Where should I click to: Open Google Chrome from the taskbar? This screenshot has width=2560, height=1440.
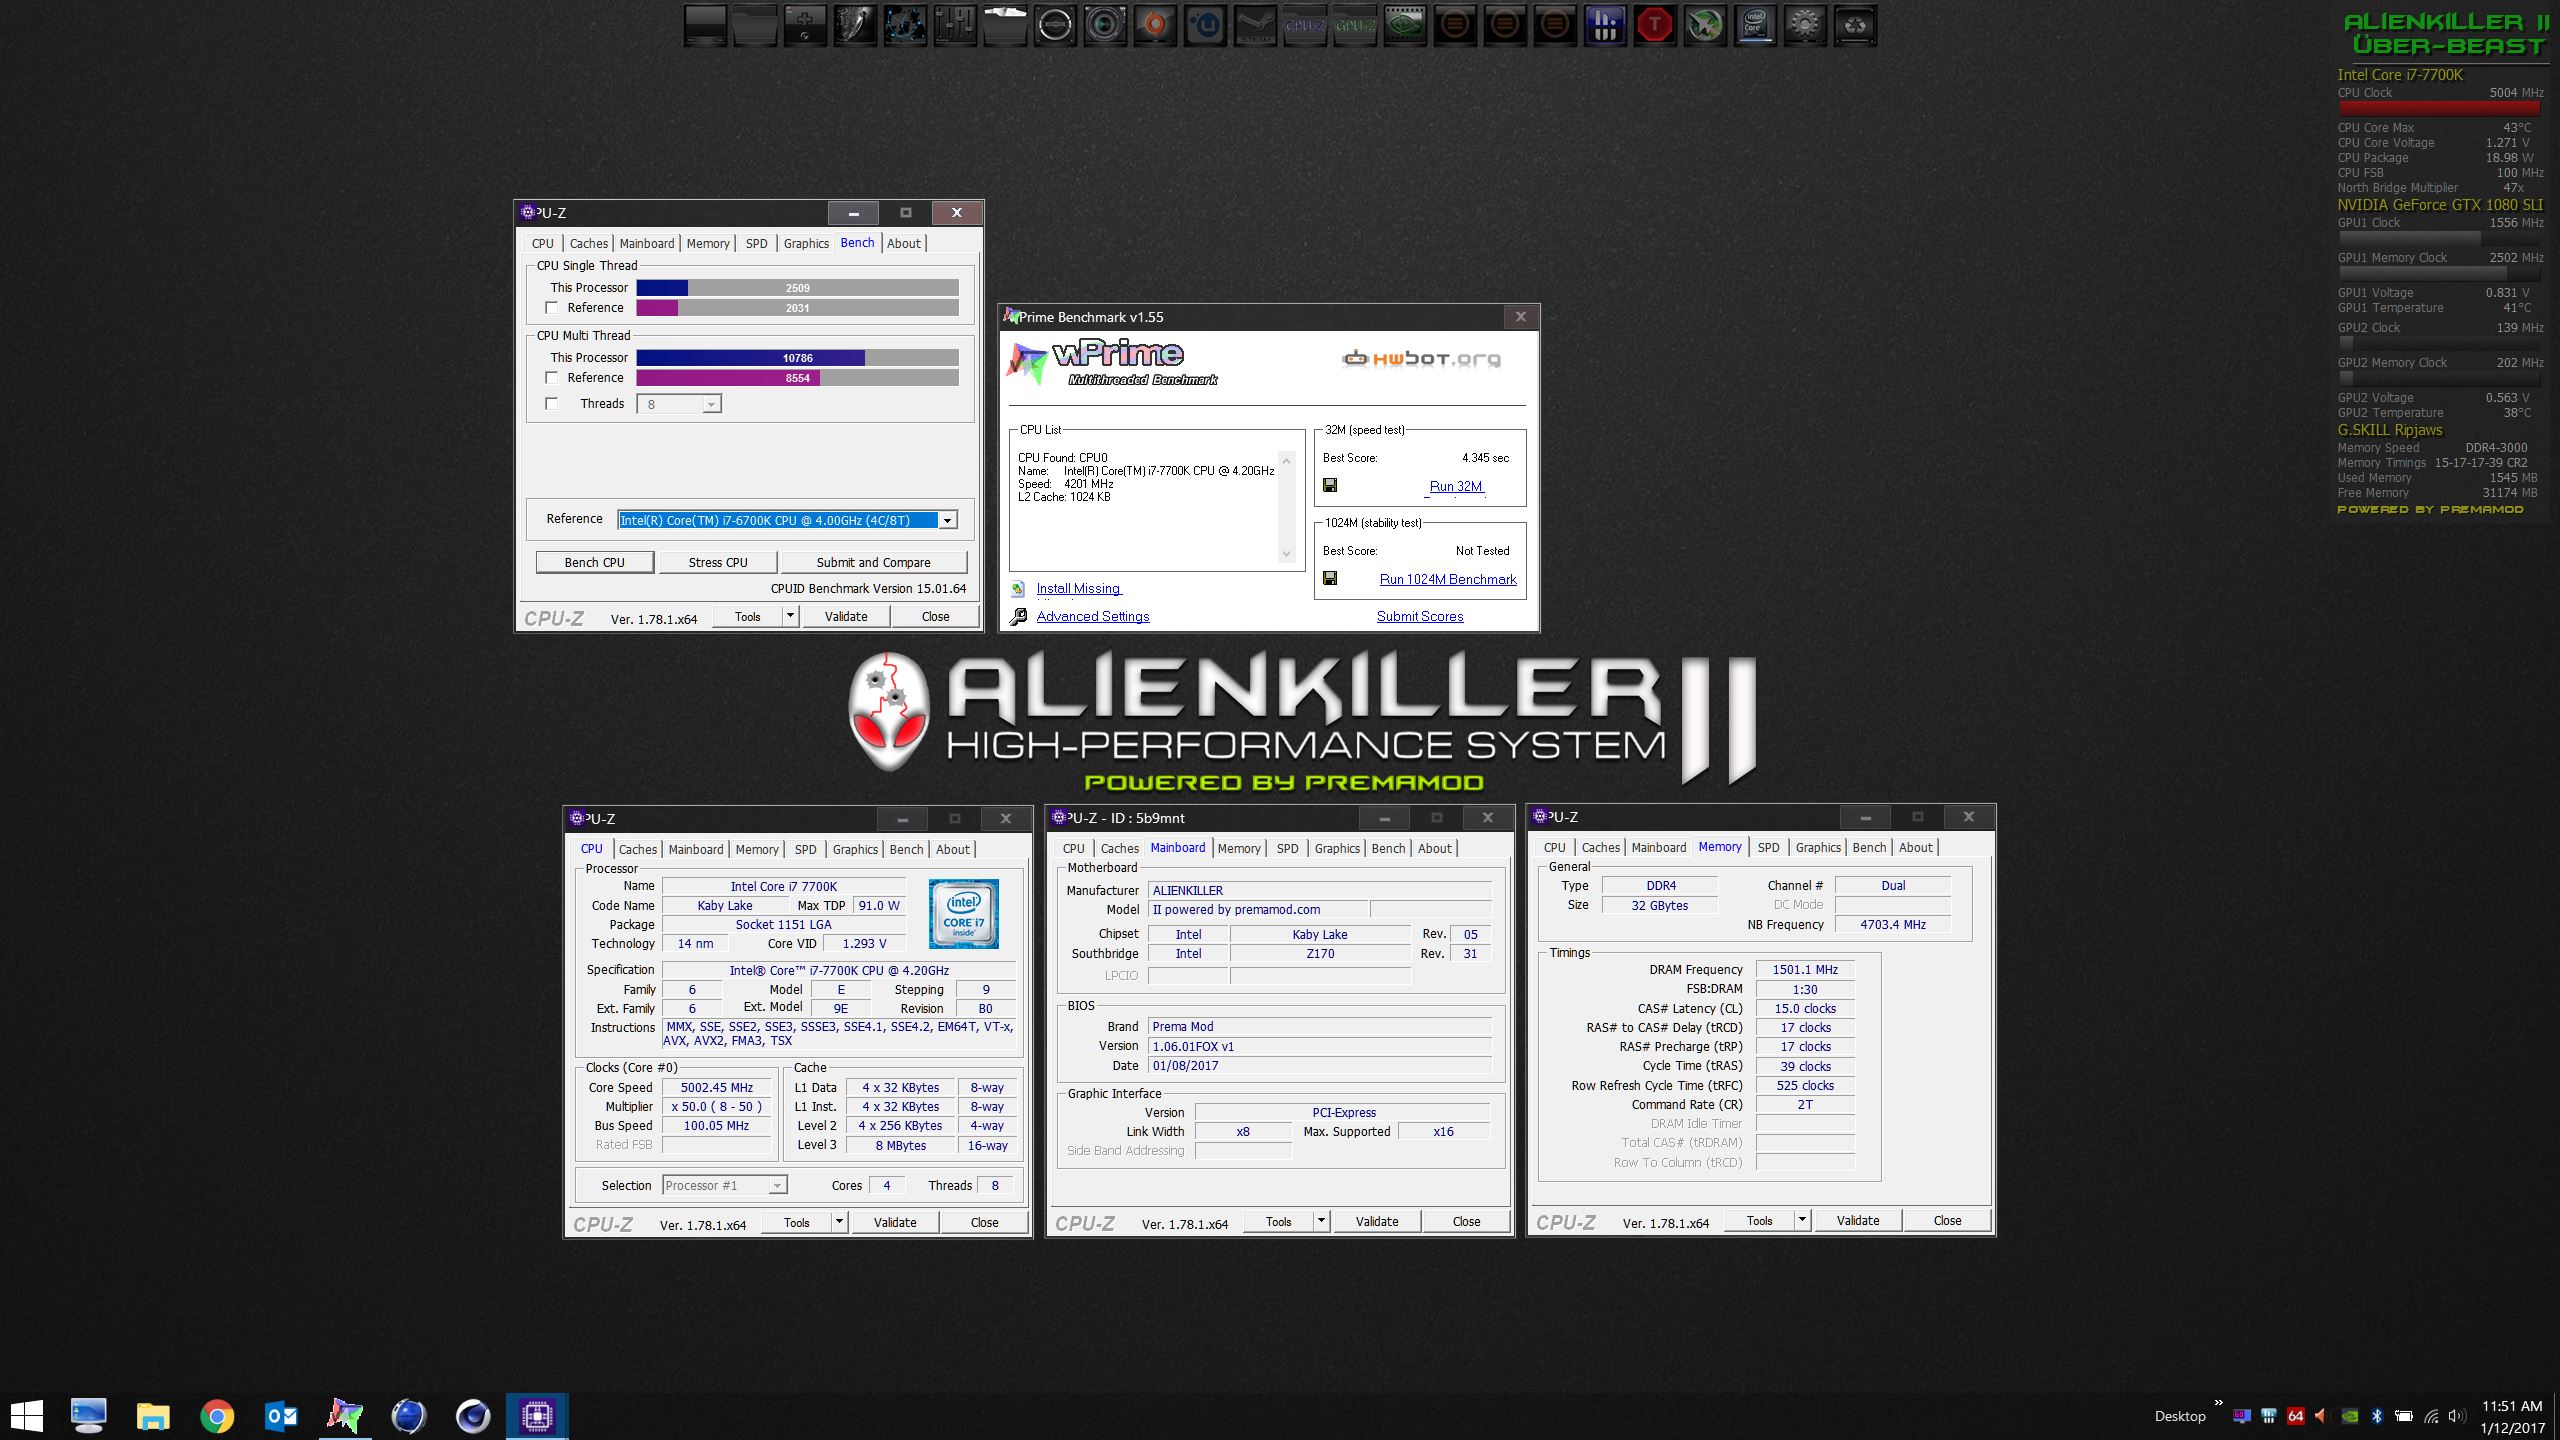(217, 1416)
